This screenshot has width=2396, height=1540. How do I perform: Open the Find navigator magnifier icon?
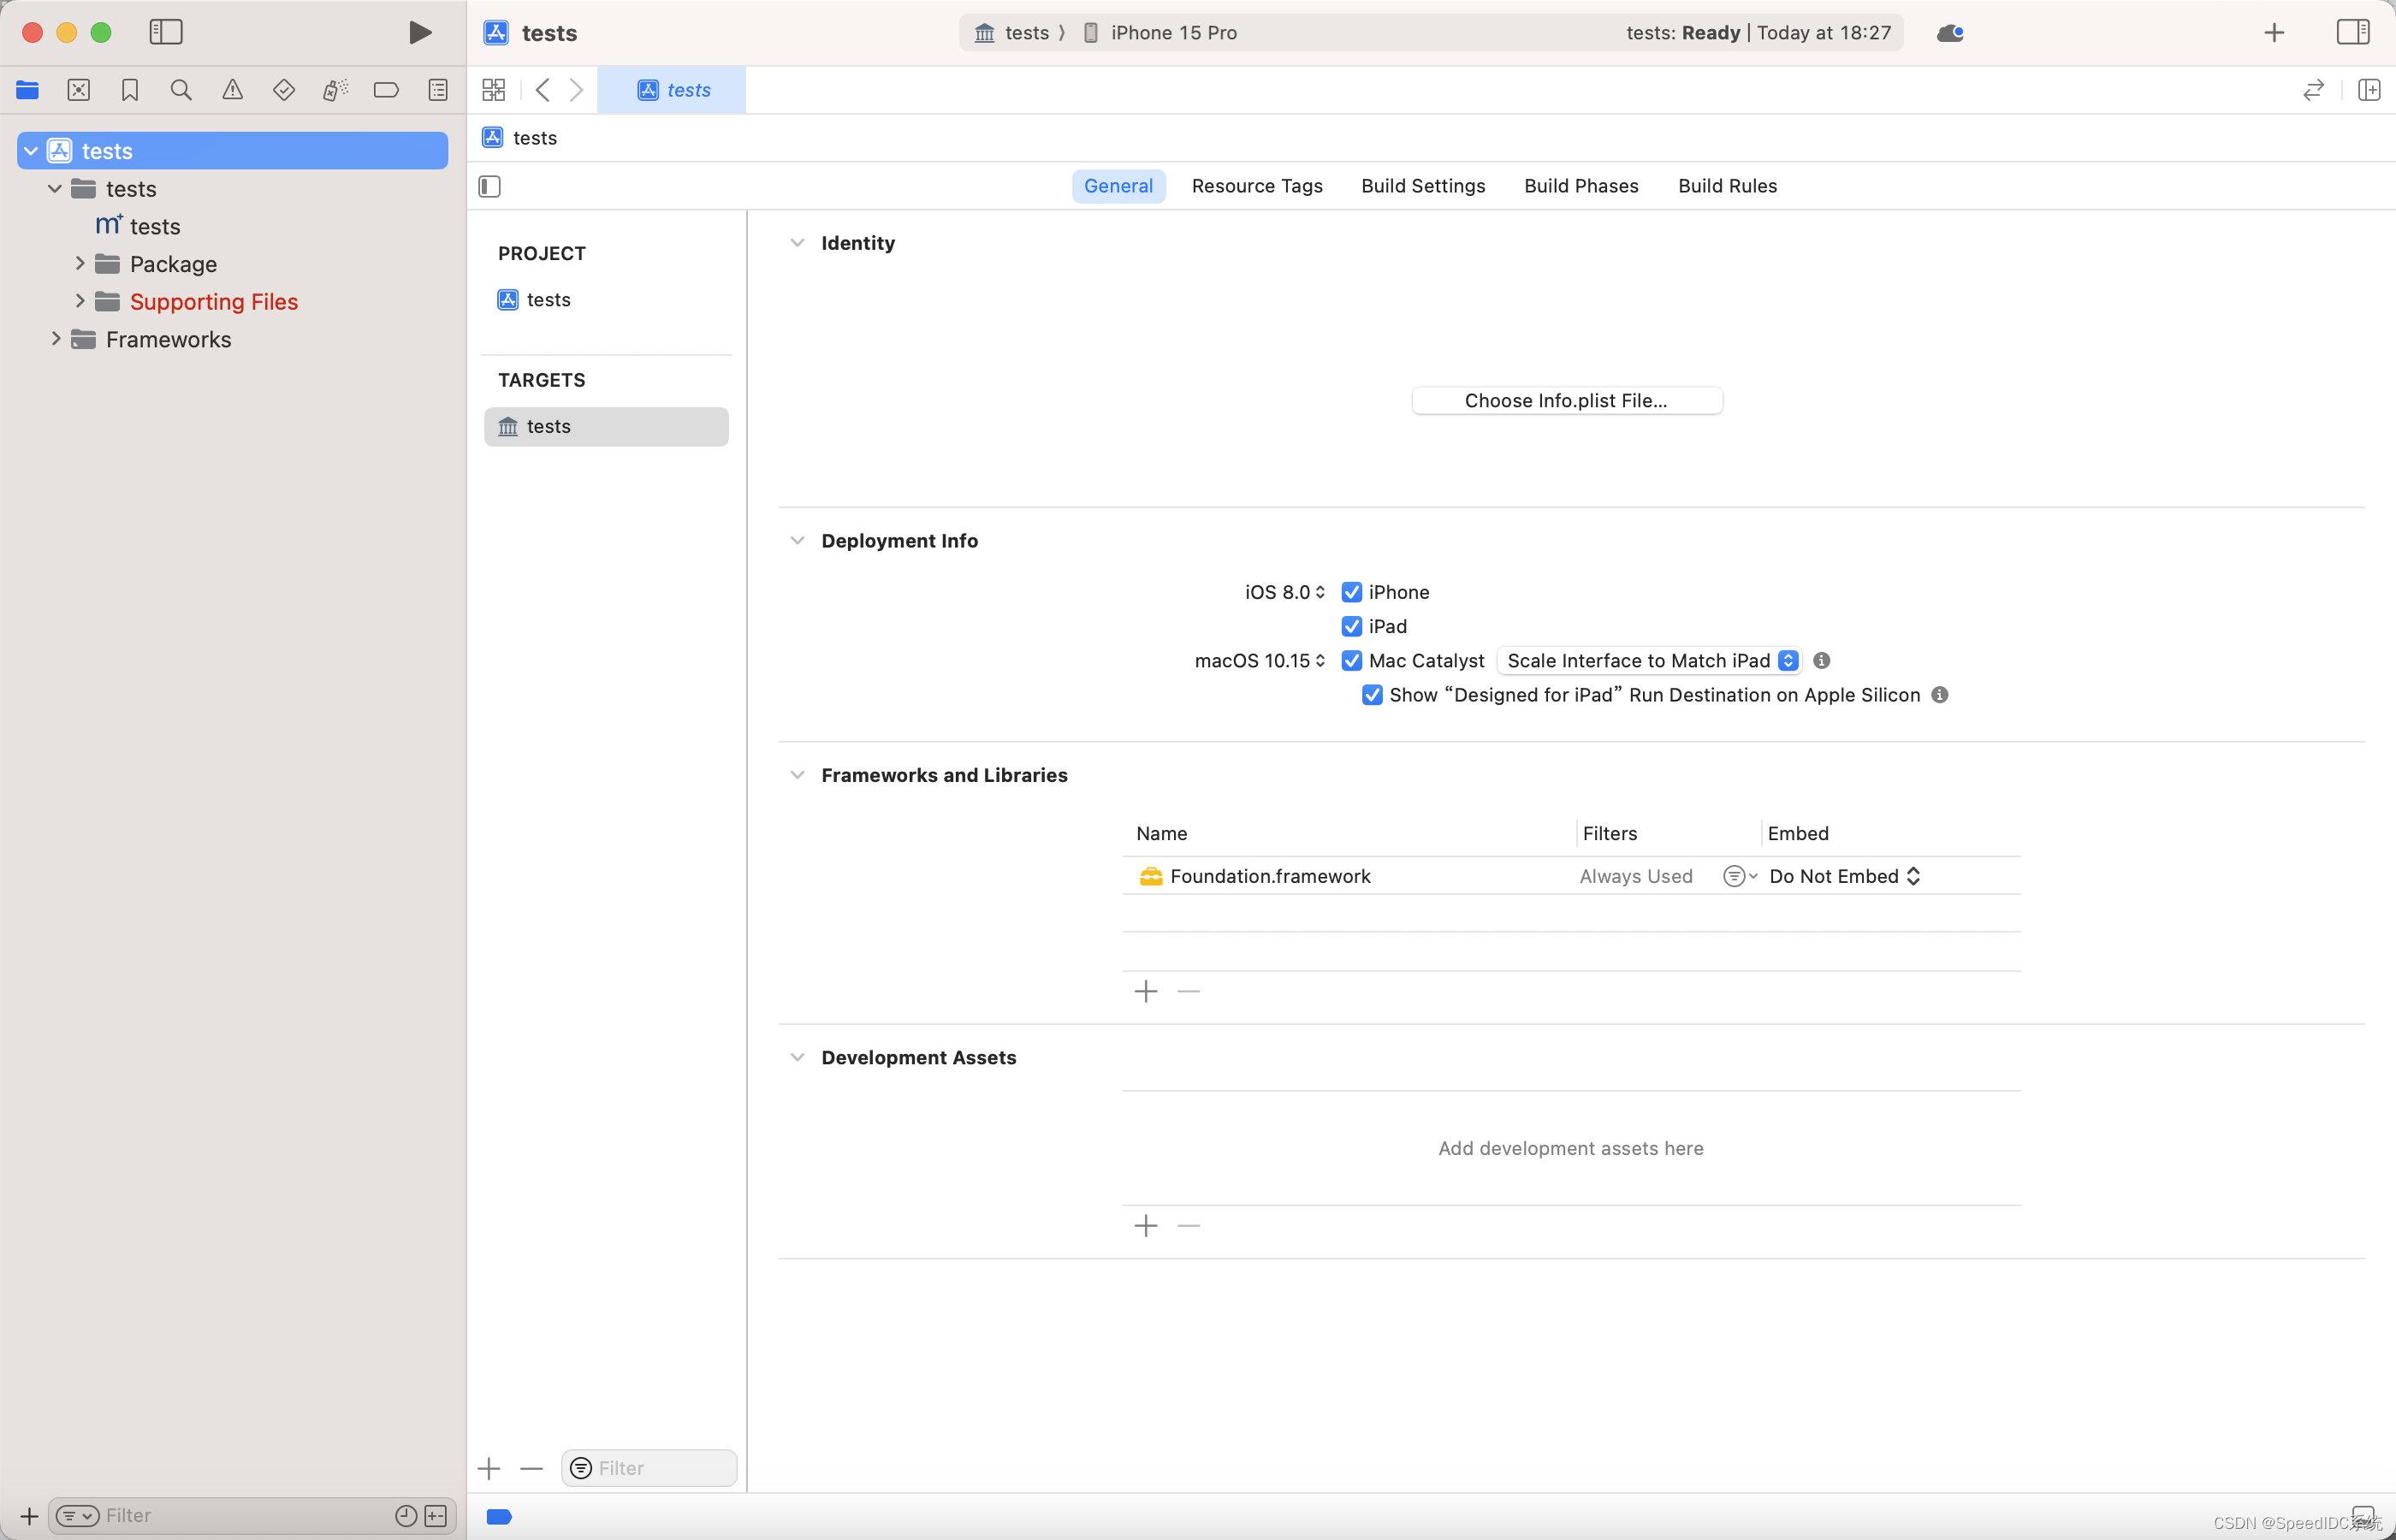181,90
